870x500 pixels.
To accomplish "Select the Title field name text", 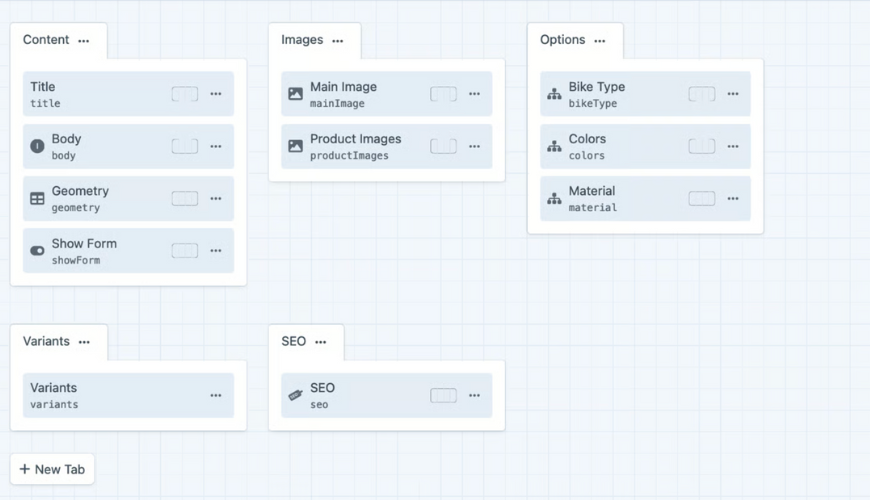I will (x=43, y=87).
